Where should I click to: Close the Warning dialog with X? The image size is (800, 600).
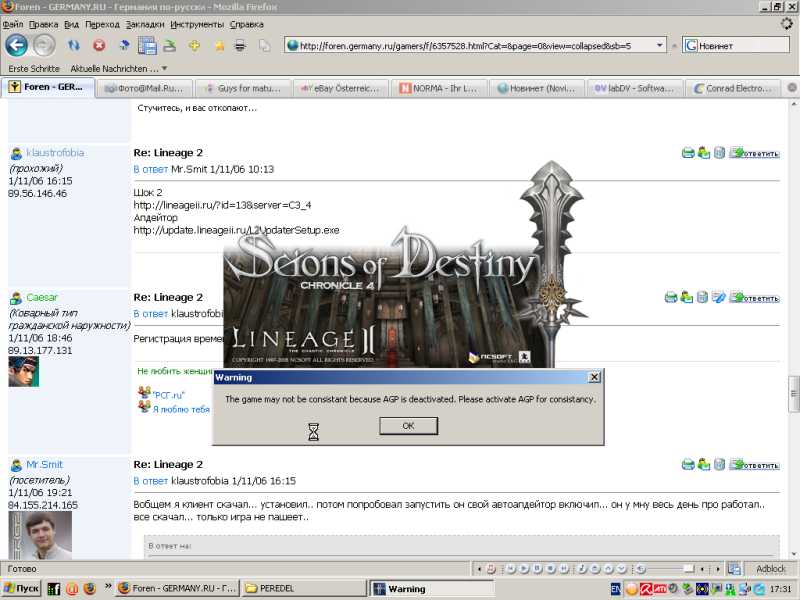click(594, 377)
